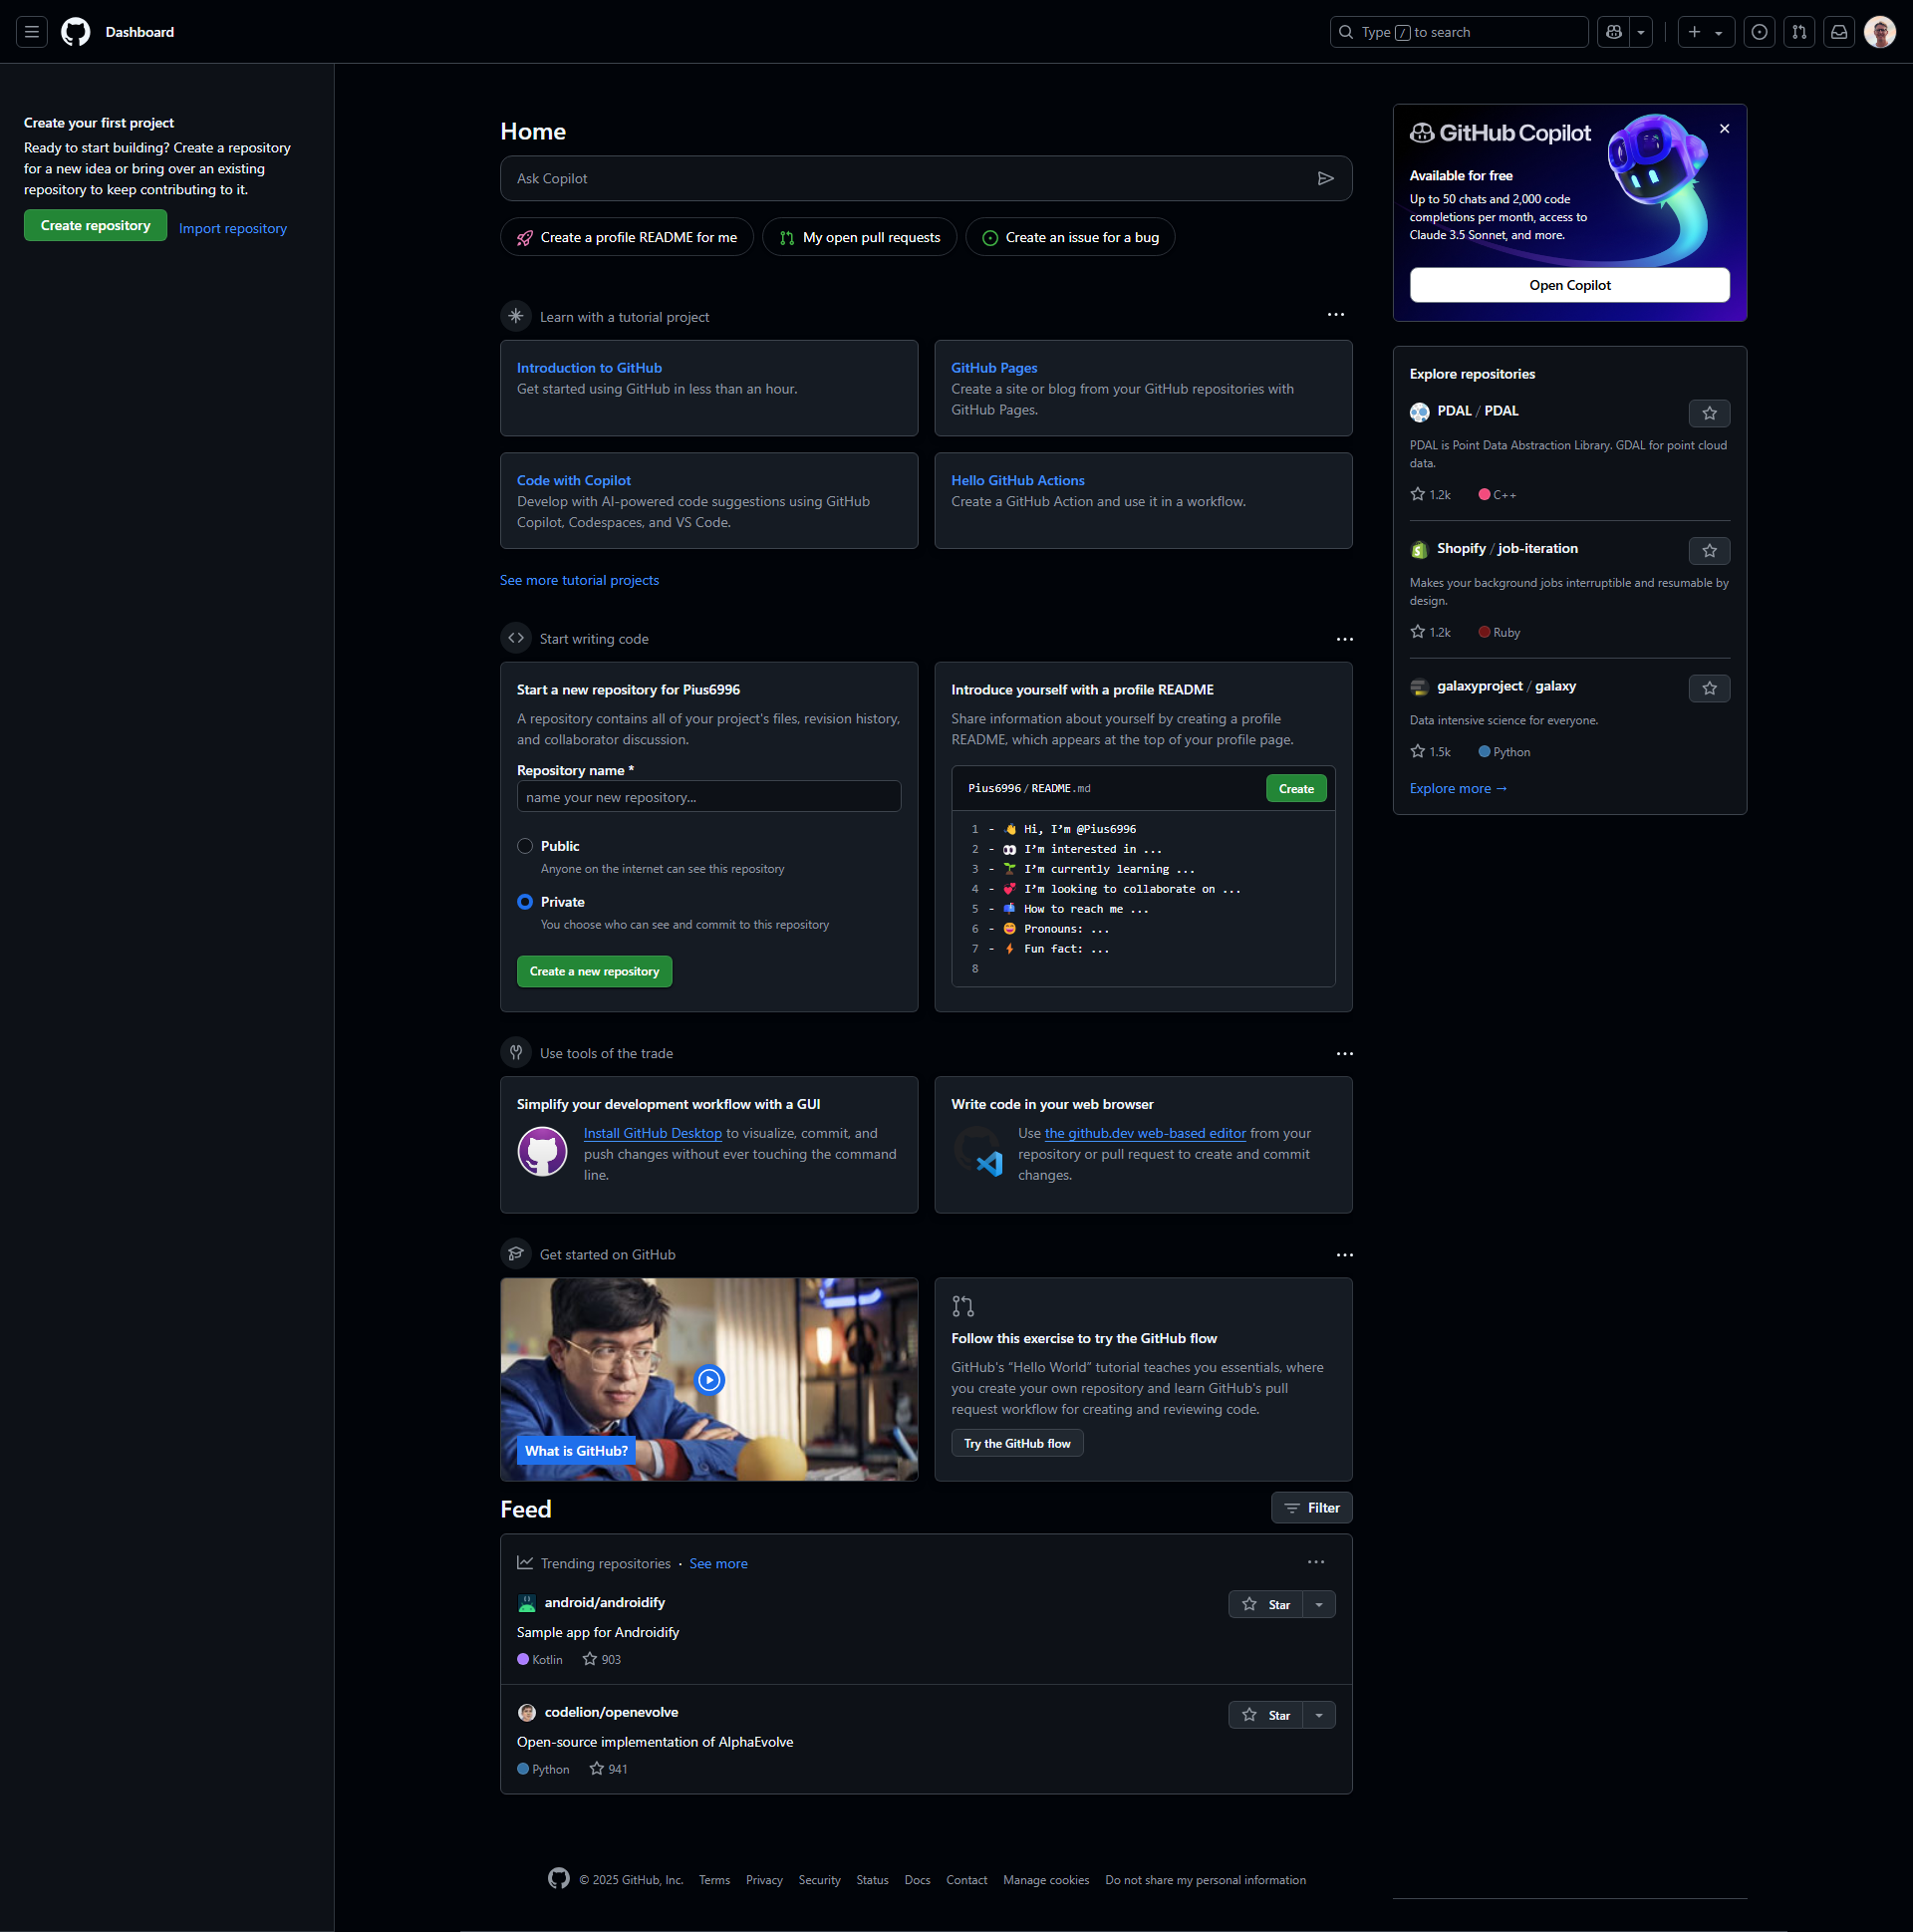The width and height of the screenshot is (1913, 1932).
Task: Star the PDAL / PDAL repository
Action: coord(1710,413)
